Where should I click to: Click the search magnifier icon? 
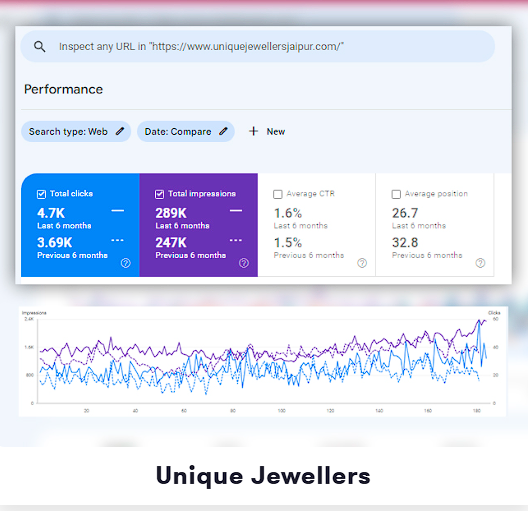tap(39, 46)
